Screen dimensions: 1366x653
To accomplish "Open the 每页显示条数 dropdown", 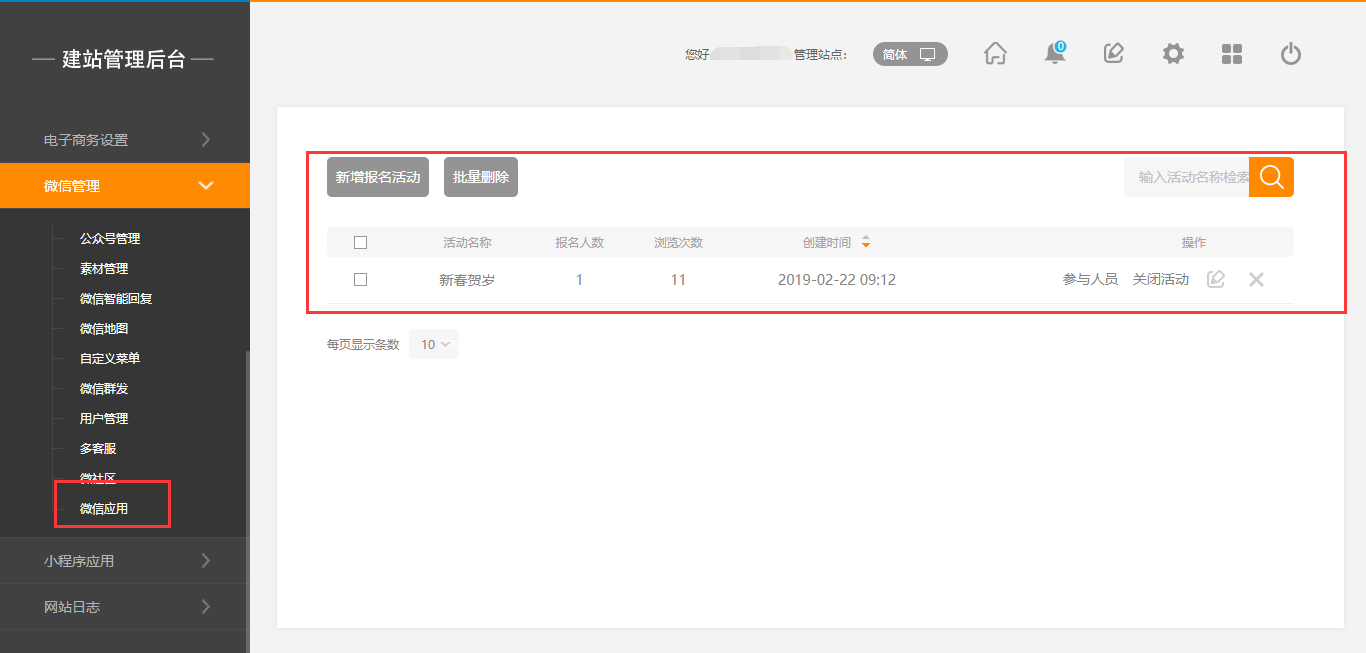I will pos(434,344).
